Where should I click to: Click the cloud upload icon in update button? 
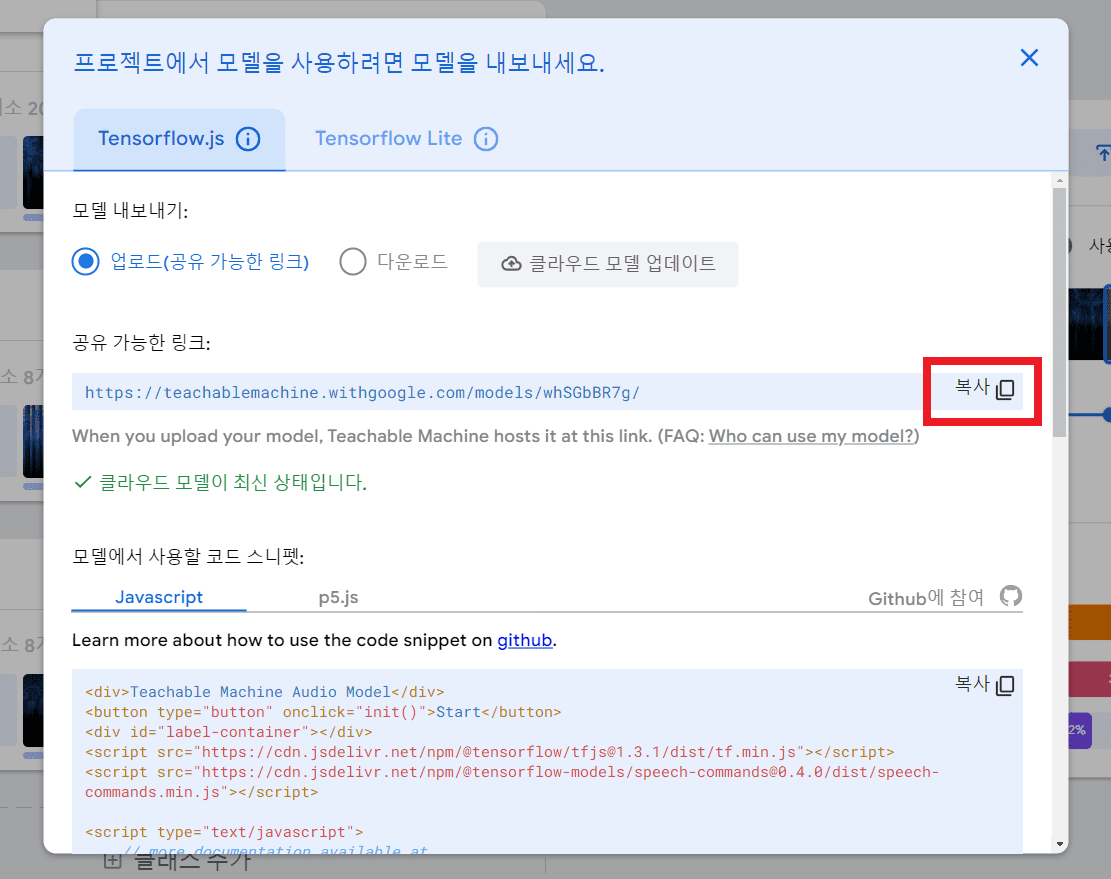512,264
